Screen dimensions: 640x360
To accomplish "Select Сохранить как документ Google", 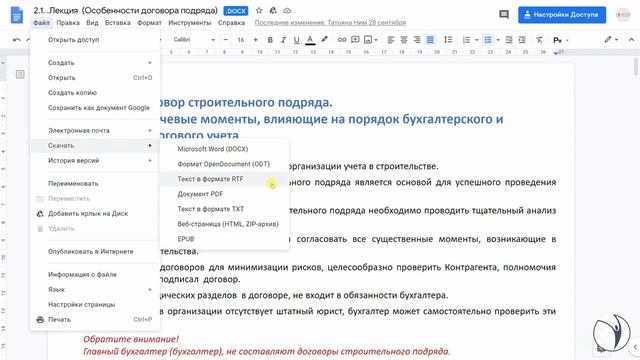I will [x=95, y=108].
